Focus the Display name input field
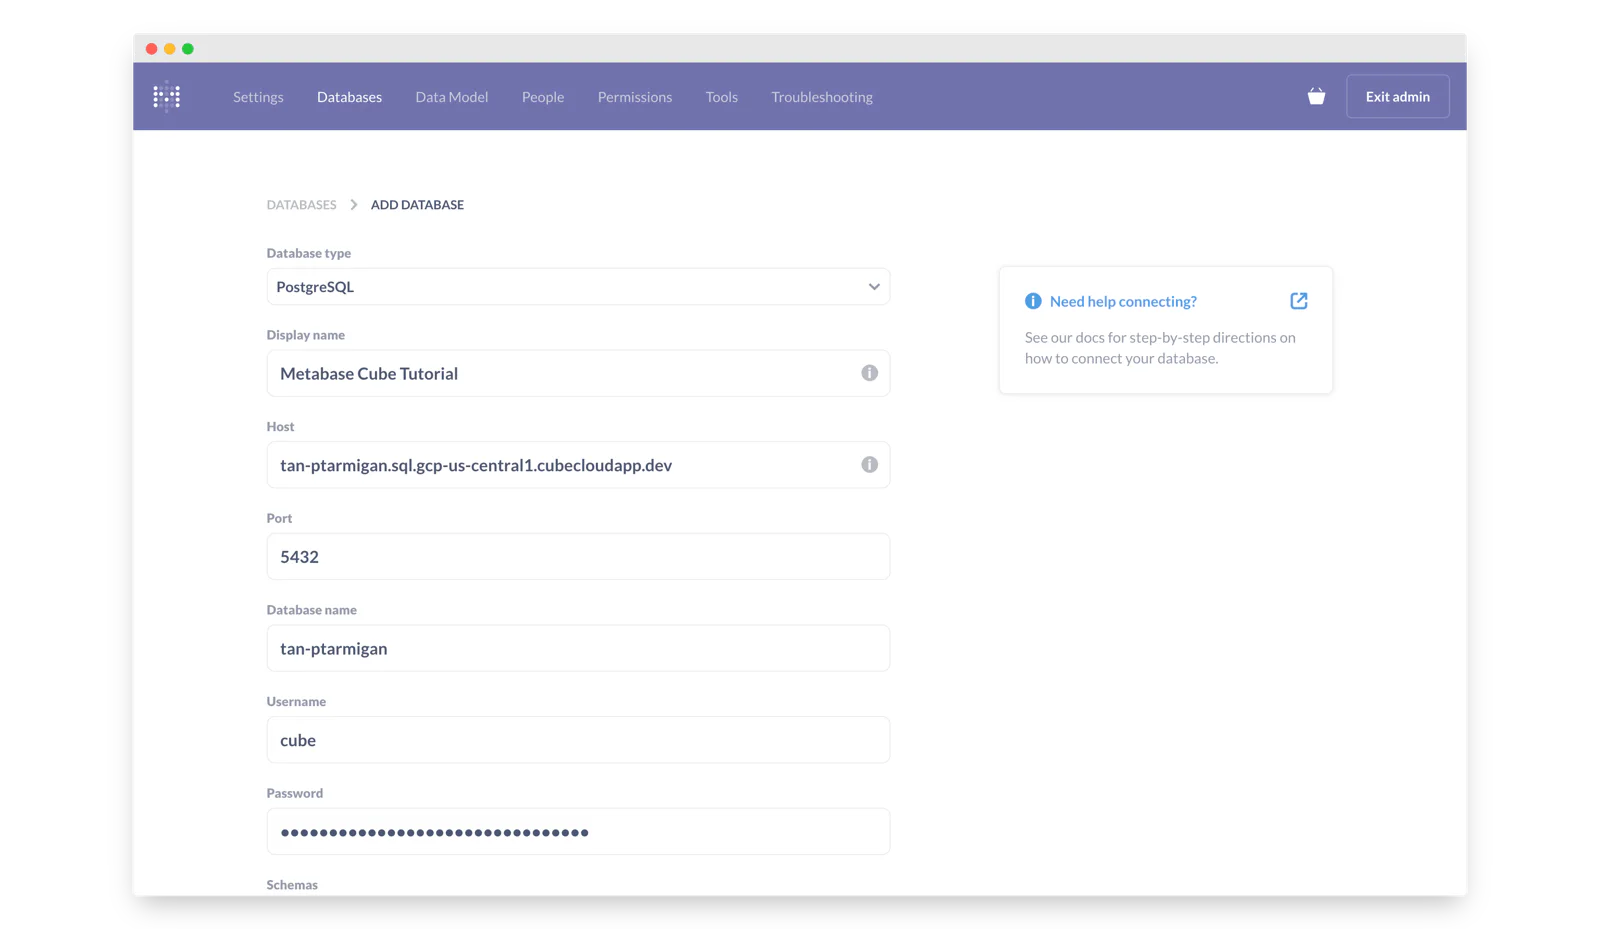Screen dimensions: 1600x929 click(x=578, y=373)
